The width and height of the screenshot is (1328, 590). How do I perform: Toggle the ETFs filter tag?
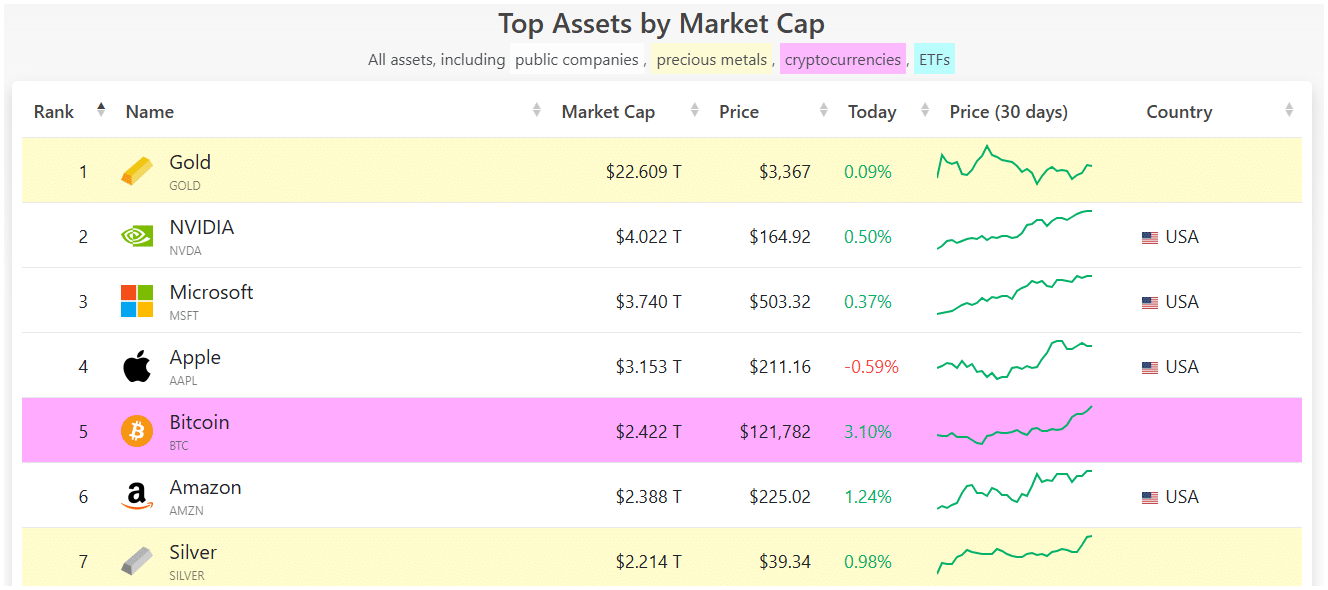(934, 59)
